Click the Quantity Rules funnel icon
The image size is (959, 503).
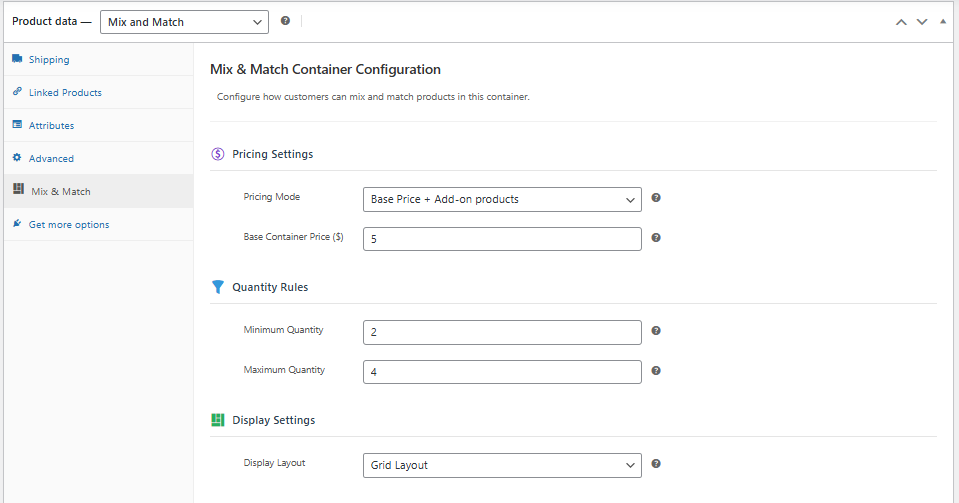pos(218,287)
